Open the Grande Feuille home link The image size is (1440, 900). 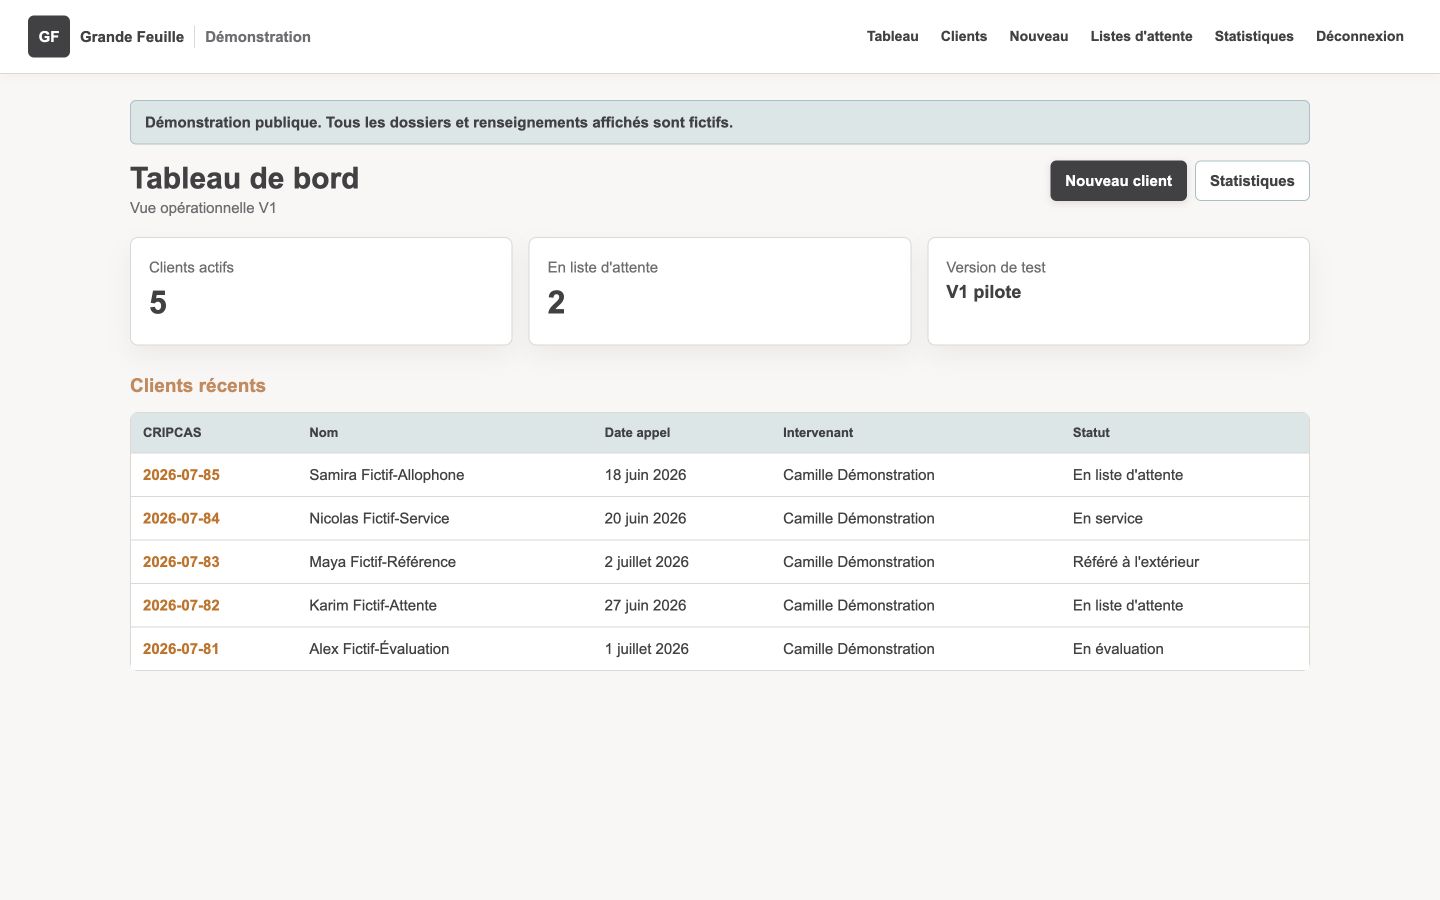click(132, 37)
